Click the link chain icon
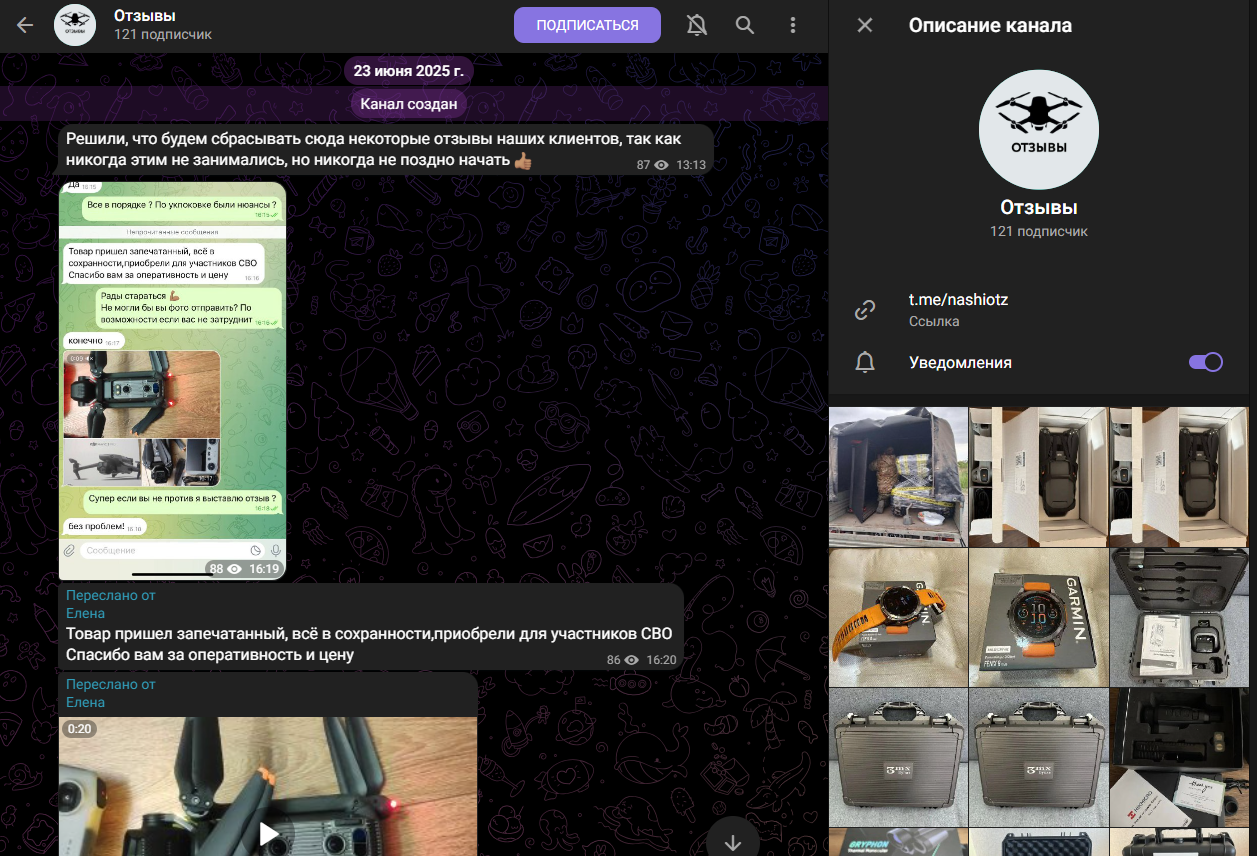Image resolution: width=1257 pixels, height=856 pixels. pyautogui.click(x=865, y=310)
